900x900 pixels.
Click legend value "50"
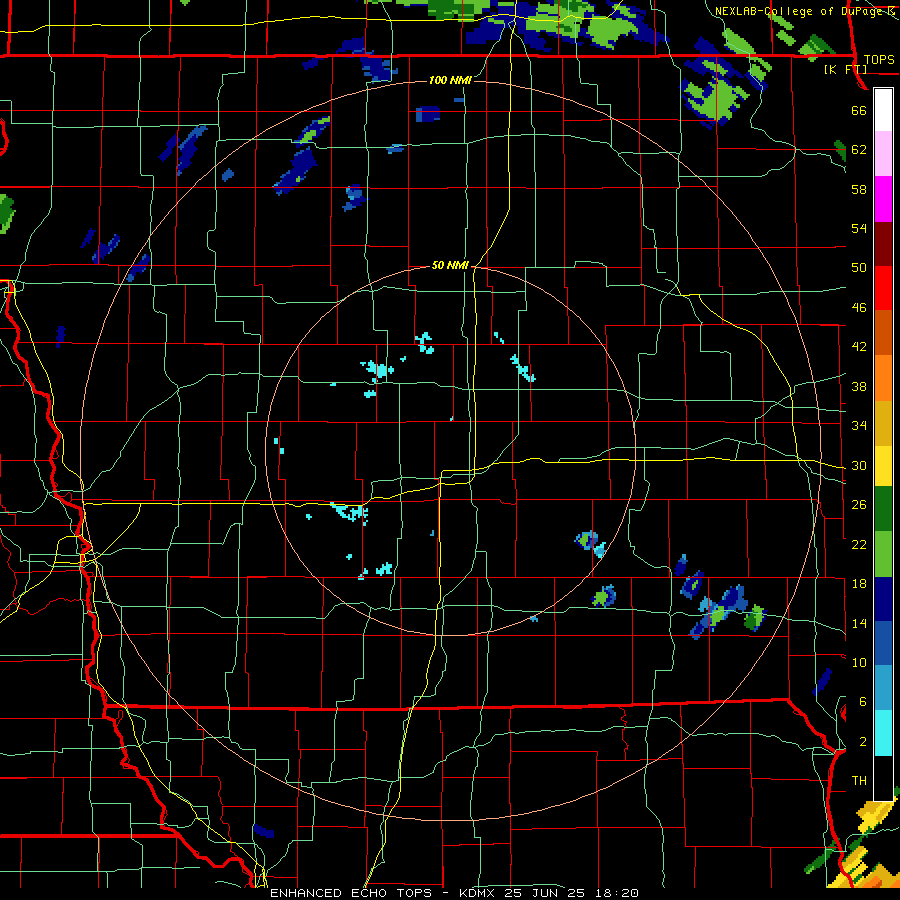tap(859, 267)
